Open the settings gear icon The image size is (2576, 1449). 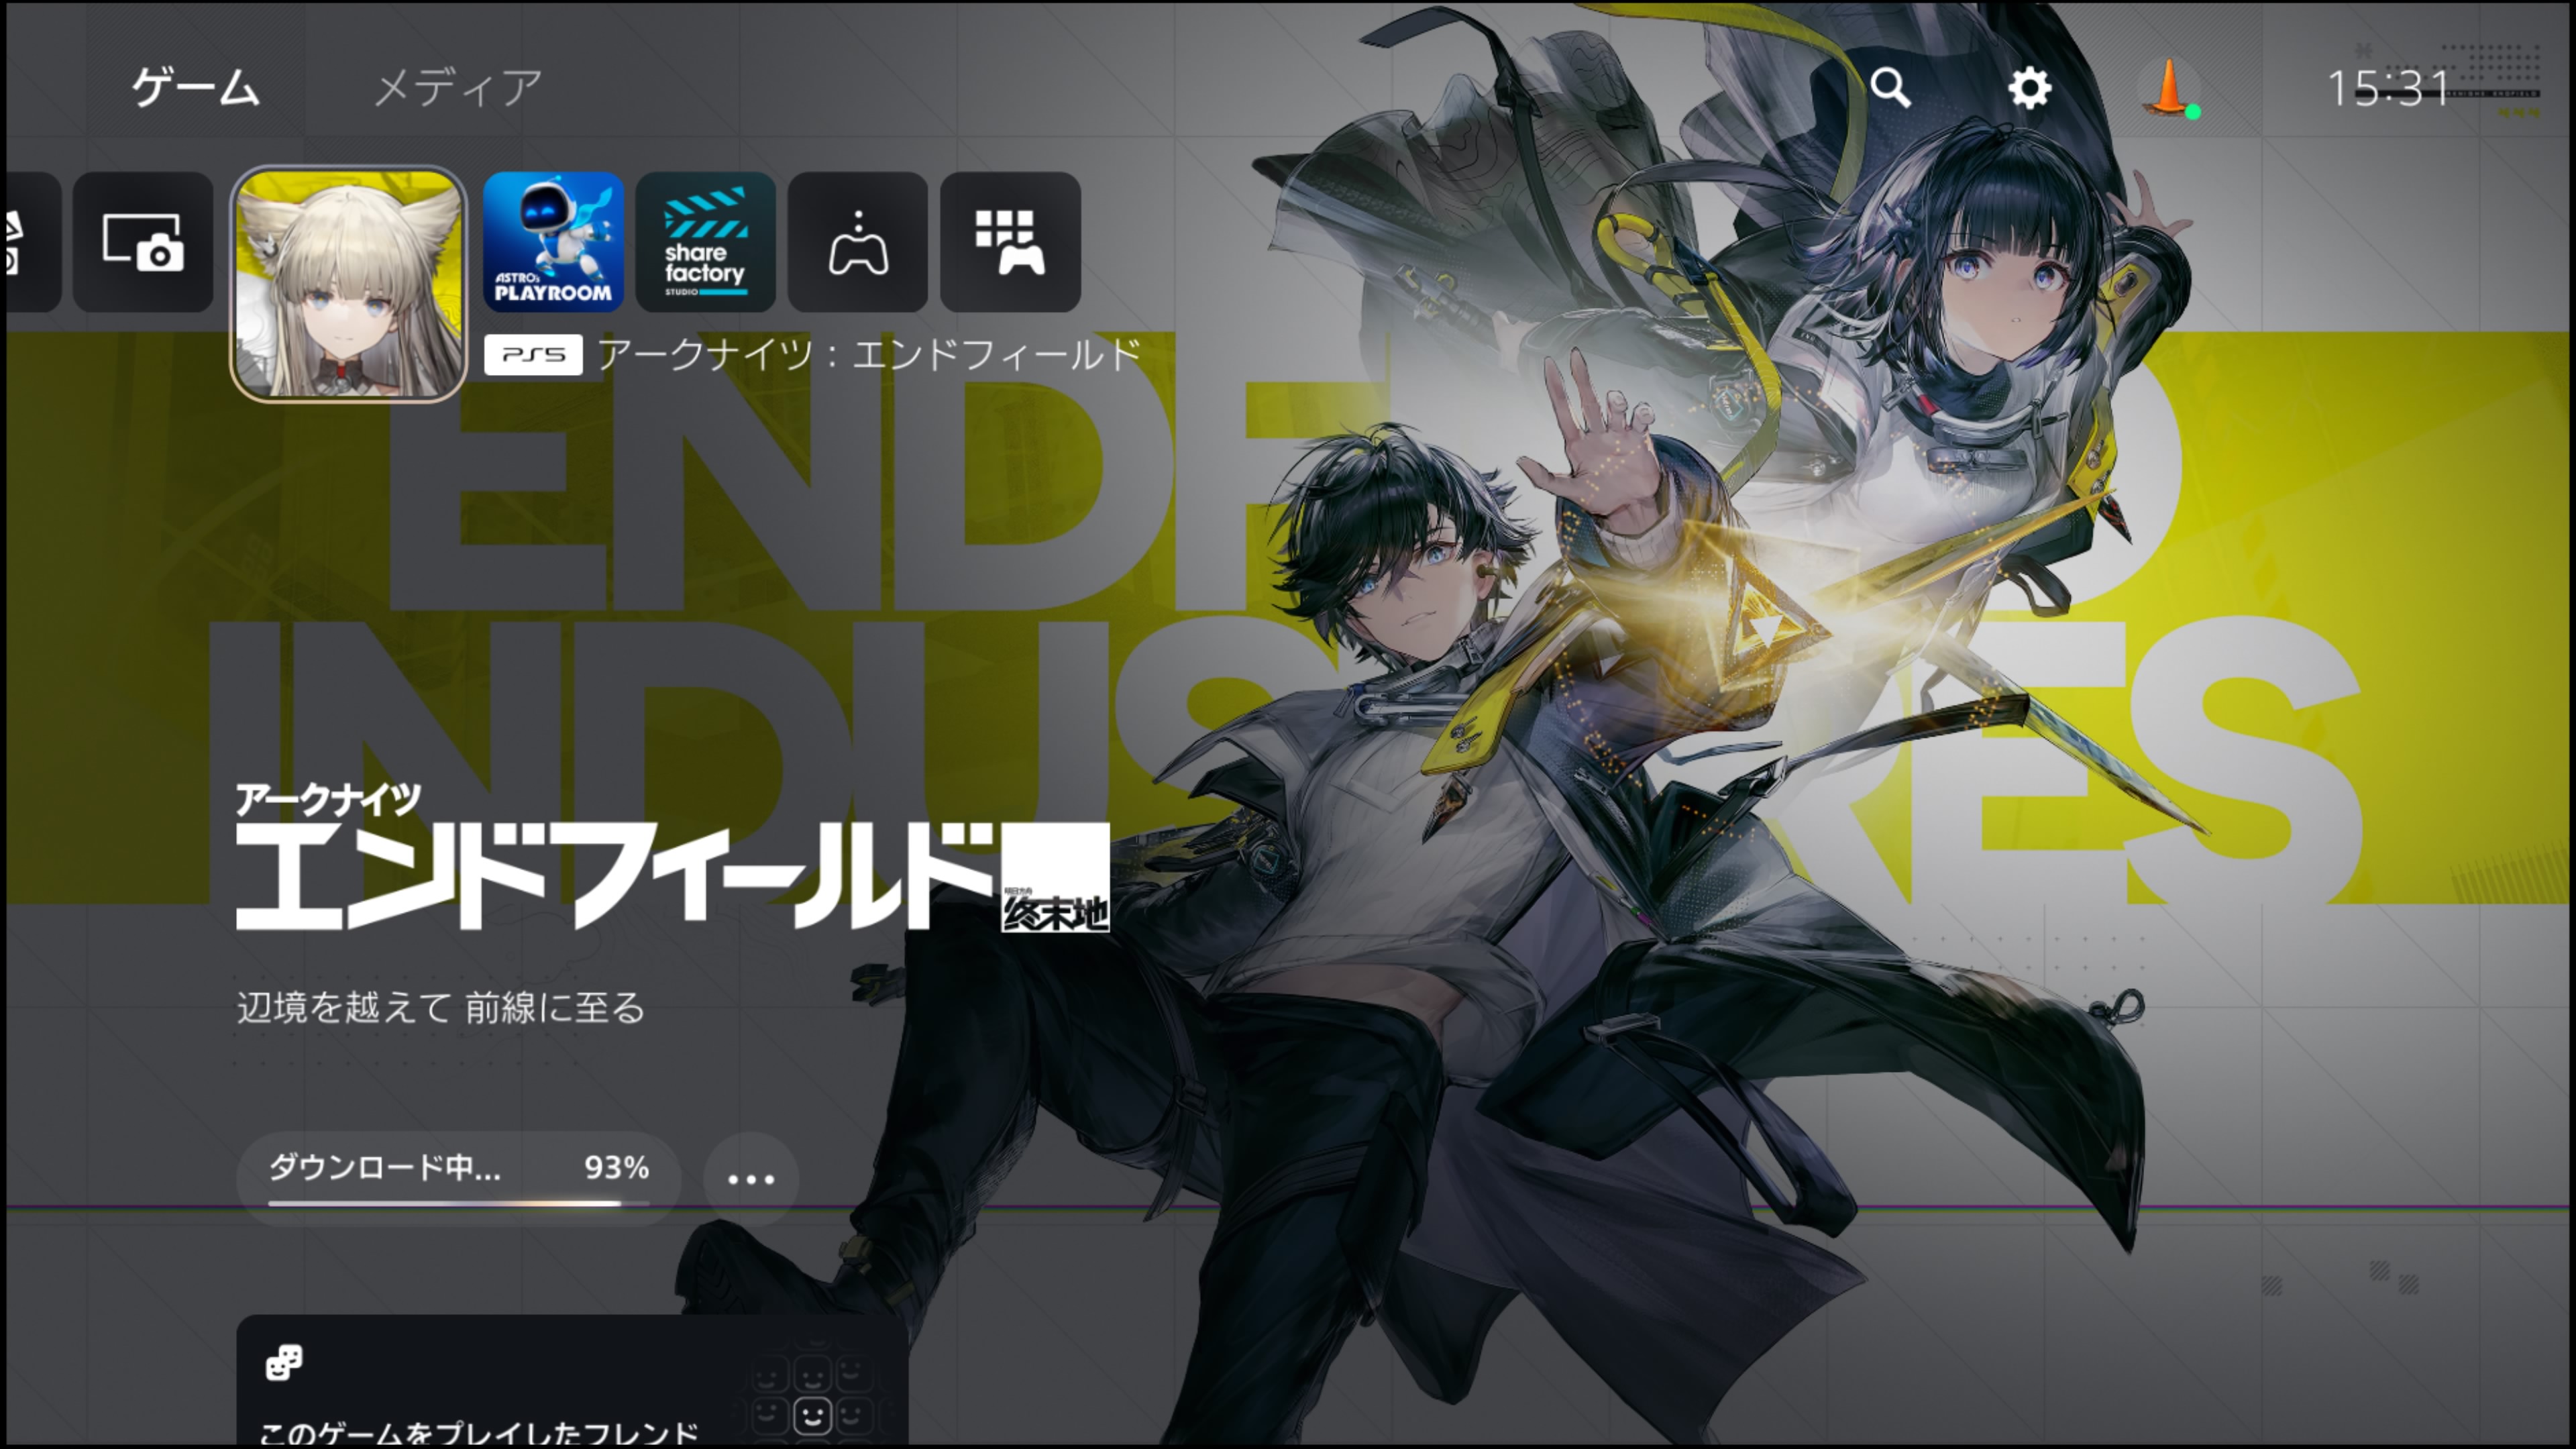click(2029, 88)
